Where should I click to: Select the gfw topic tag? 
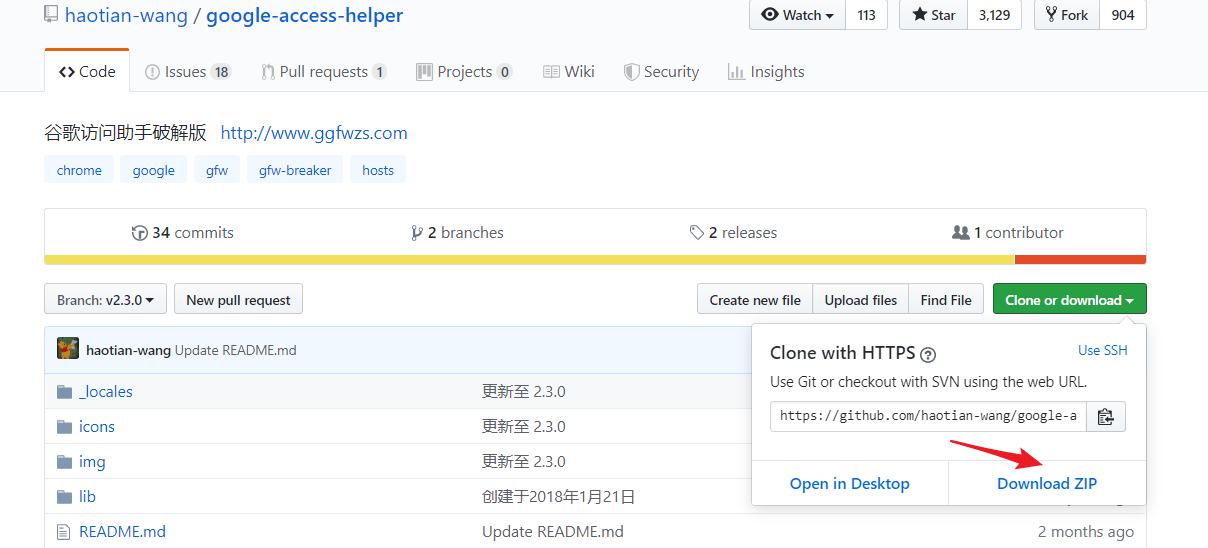tap(217, 170)
